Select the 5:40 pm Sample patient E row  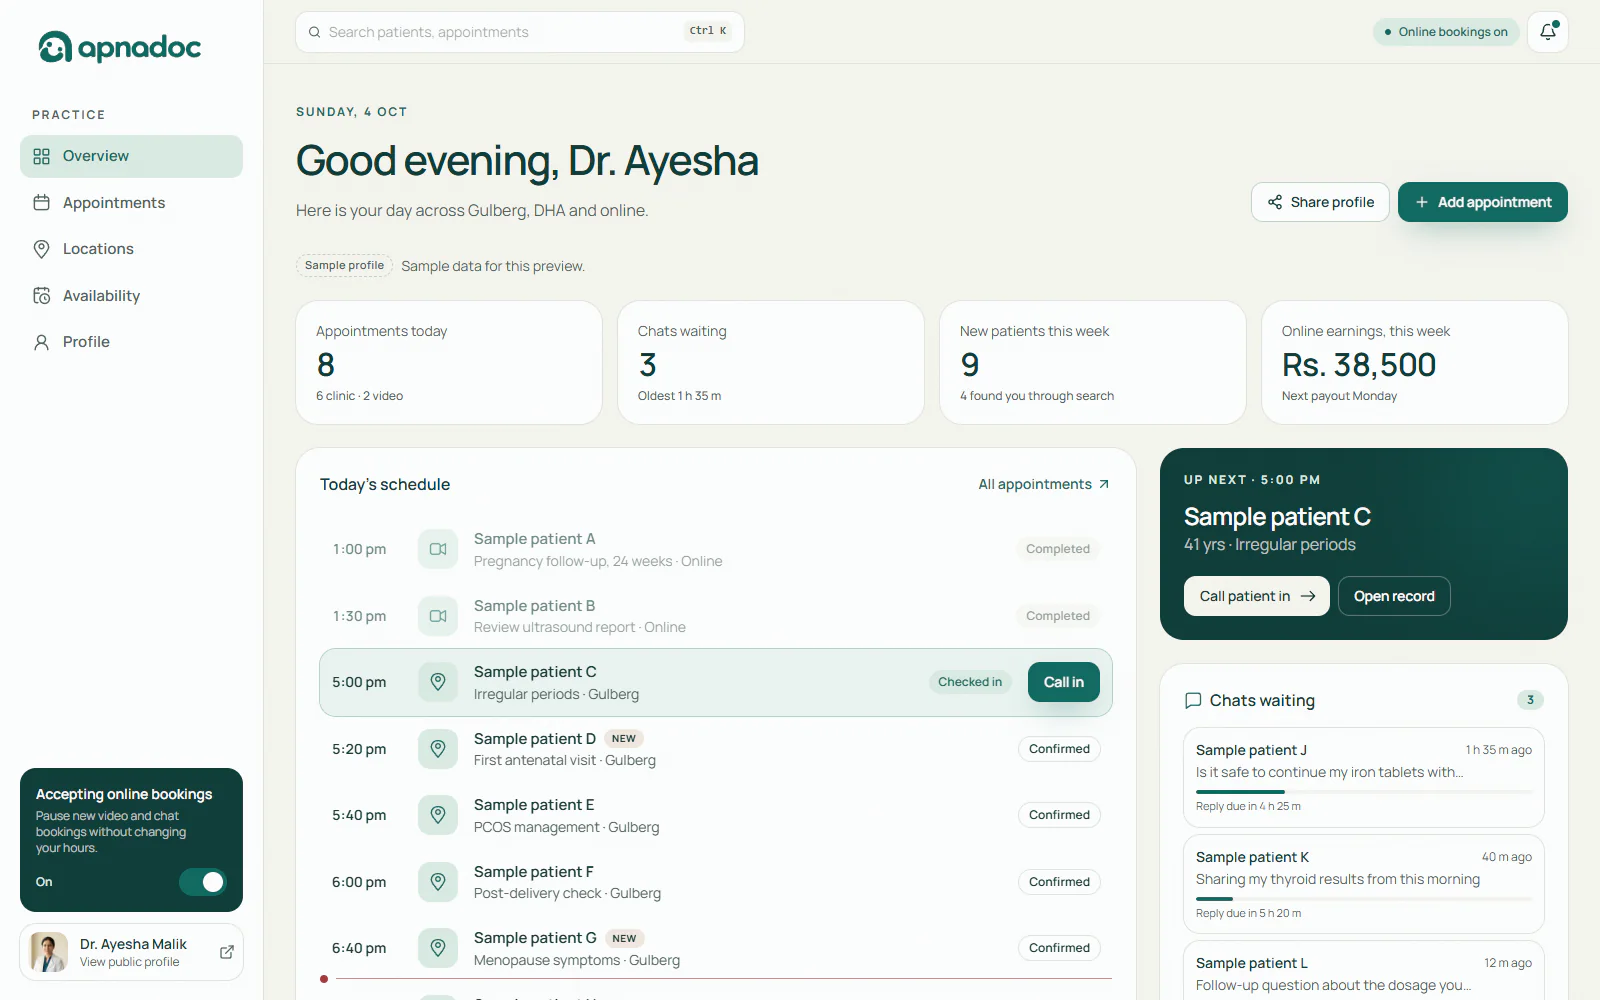coord(716,815)
